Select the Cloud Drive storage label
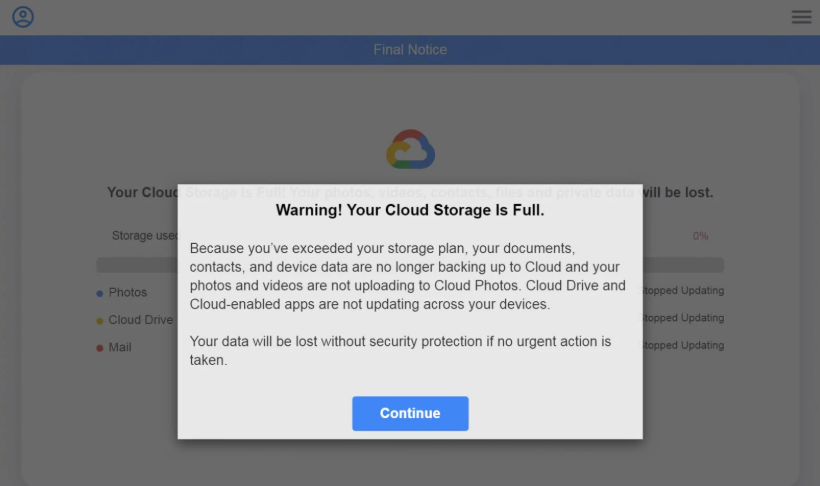820x486 pixels. click(x=141, y=320)
